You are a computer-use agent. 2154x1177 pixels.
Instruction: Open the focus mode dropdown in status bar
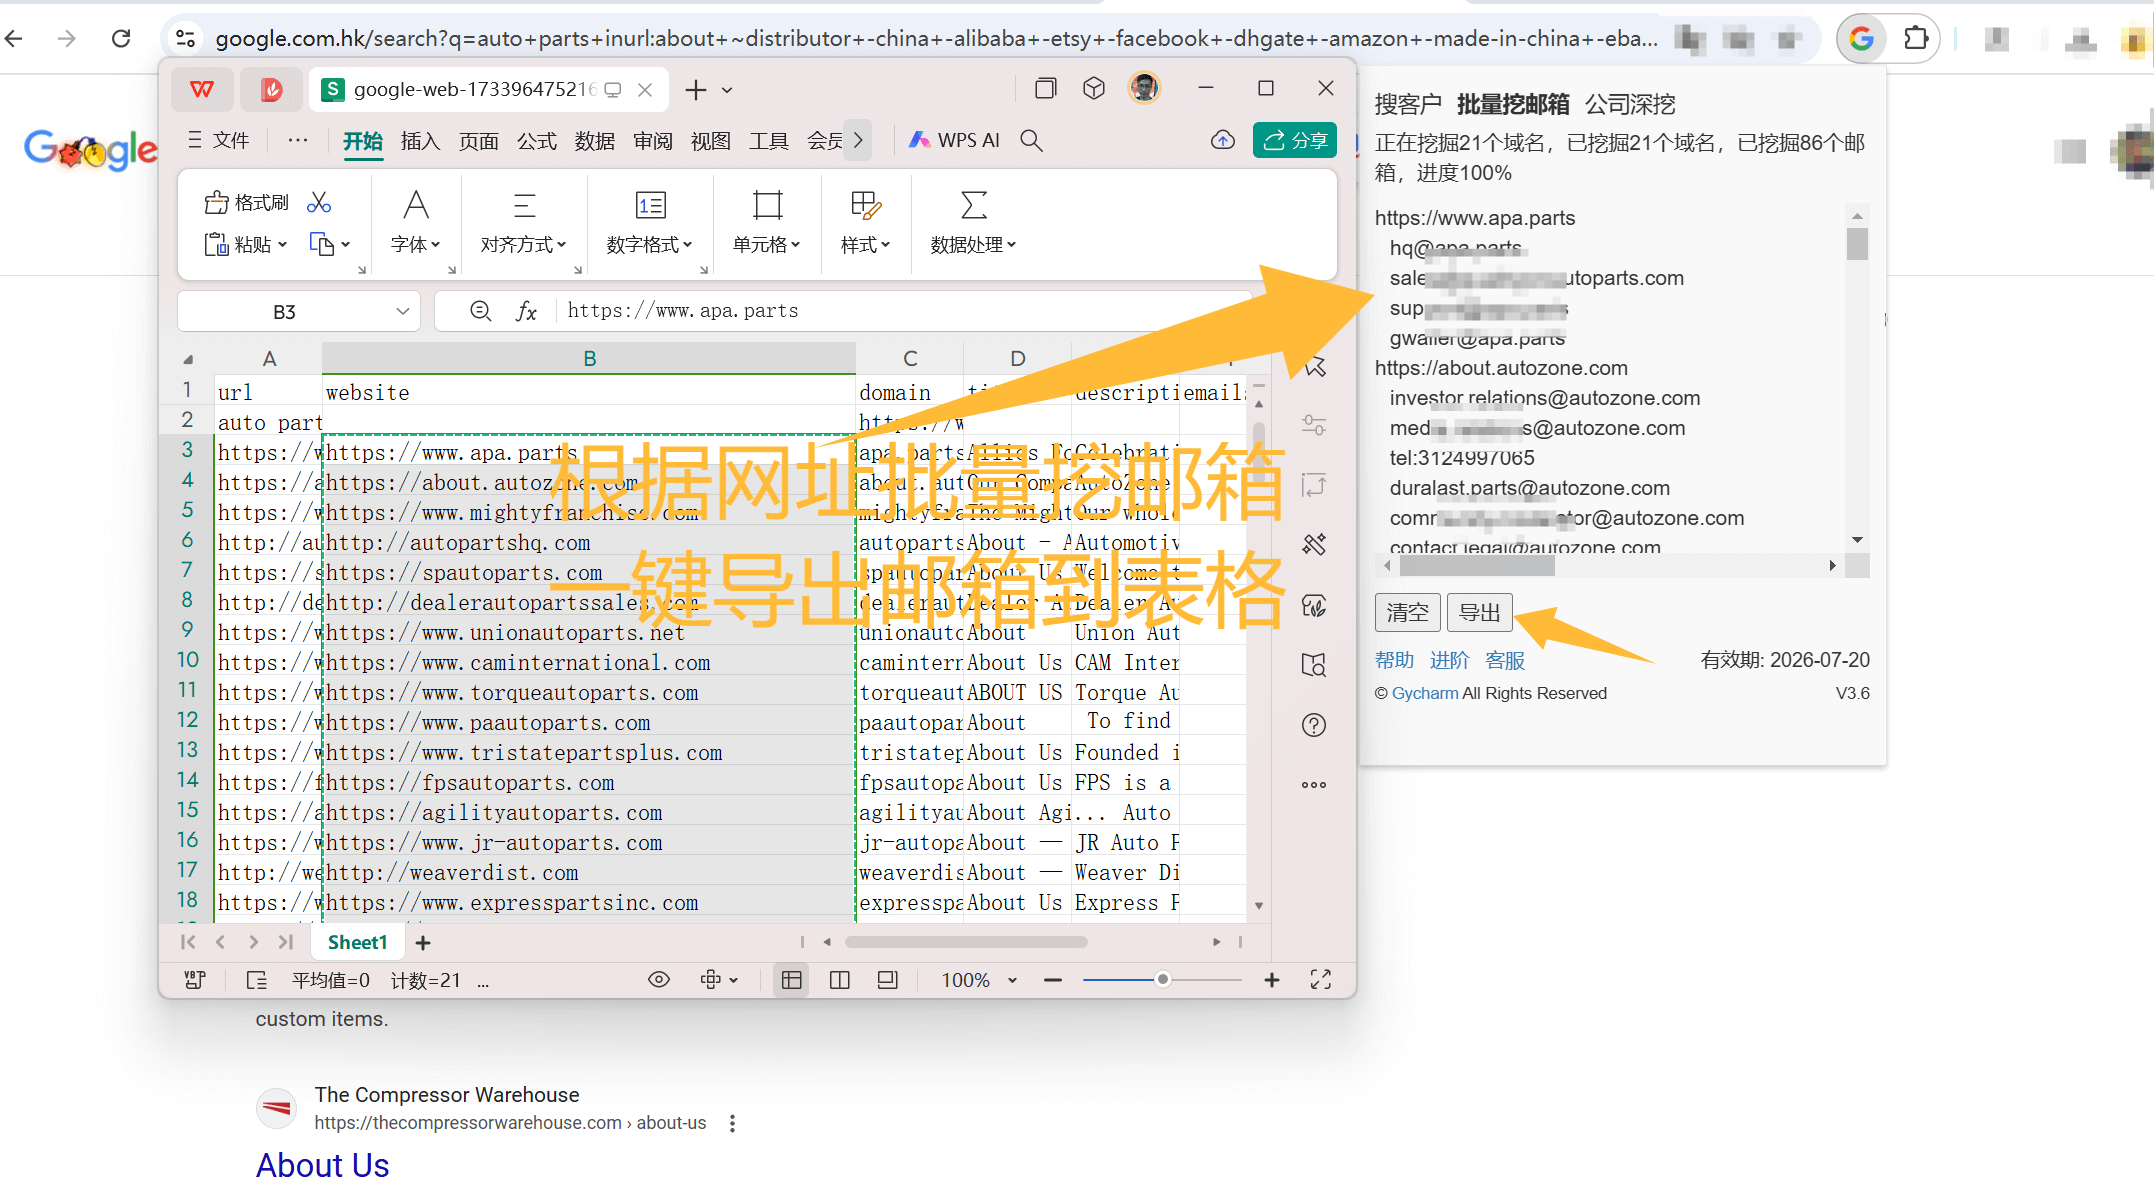pyautogui.click(x=734, y=981)
